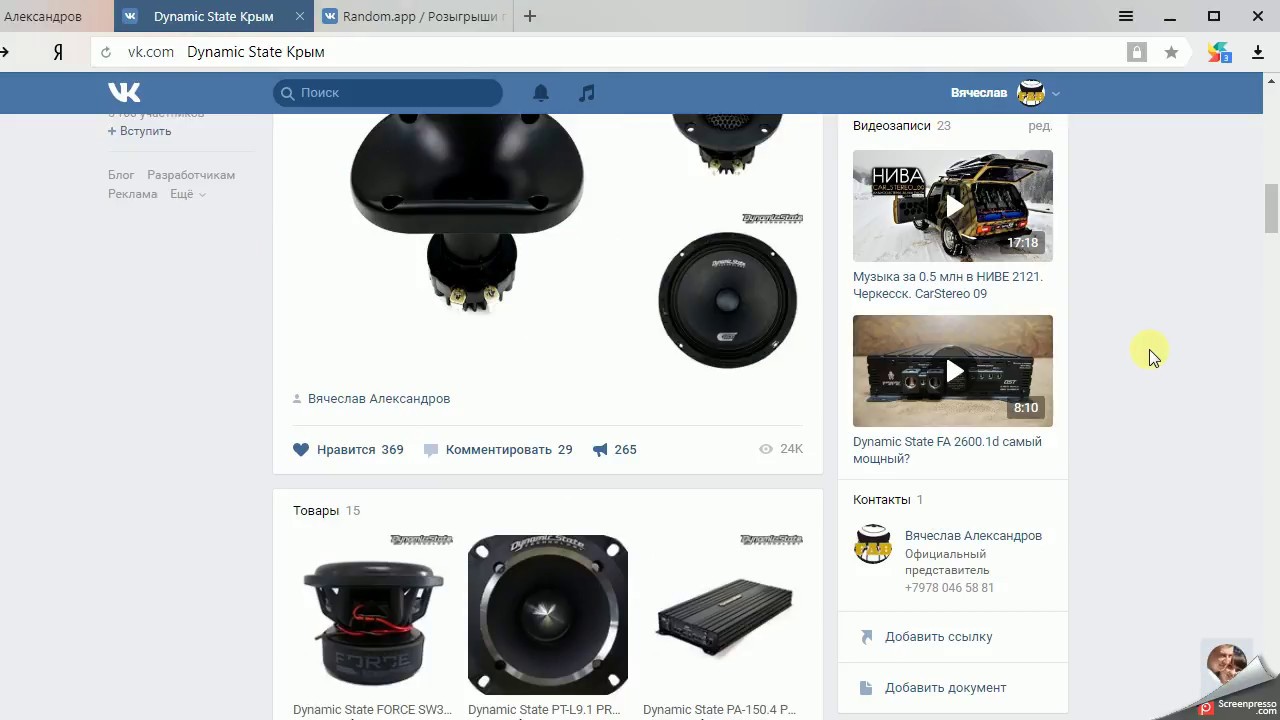Expand the Ещё footer dropdown
Image resolution: width=1280 pixels, height=720 pixels.
(188, 194)
